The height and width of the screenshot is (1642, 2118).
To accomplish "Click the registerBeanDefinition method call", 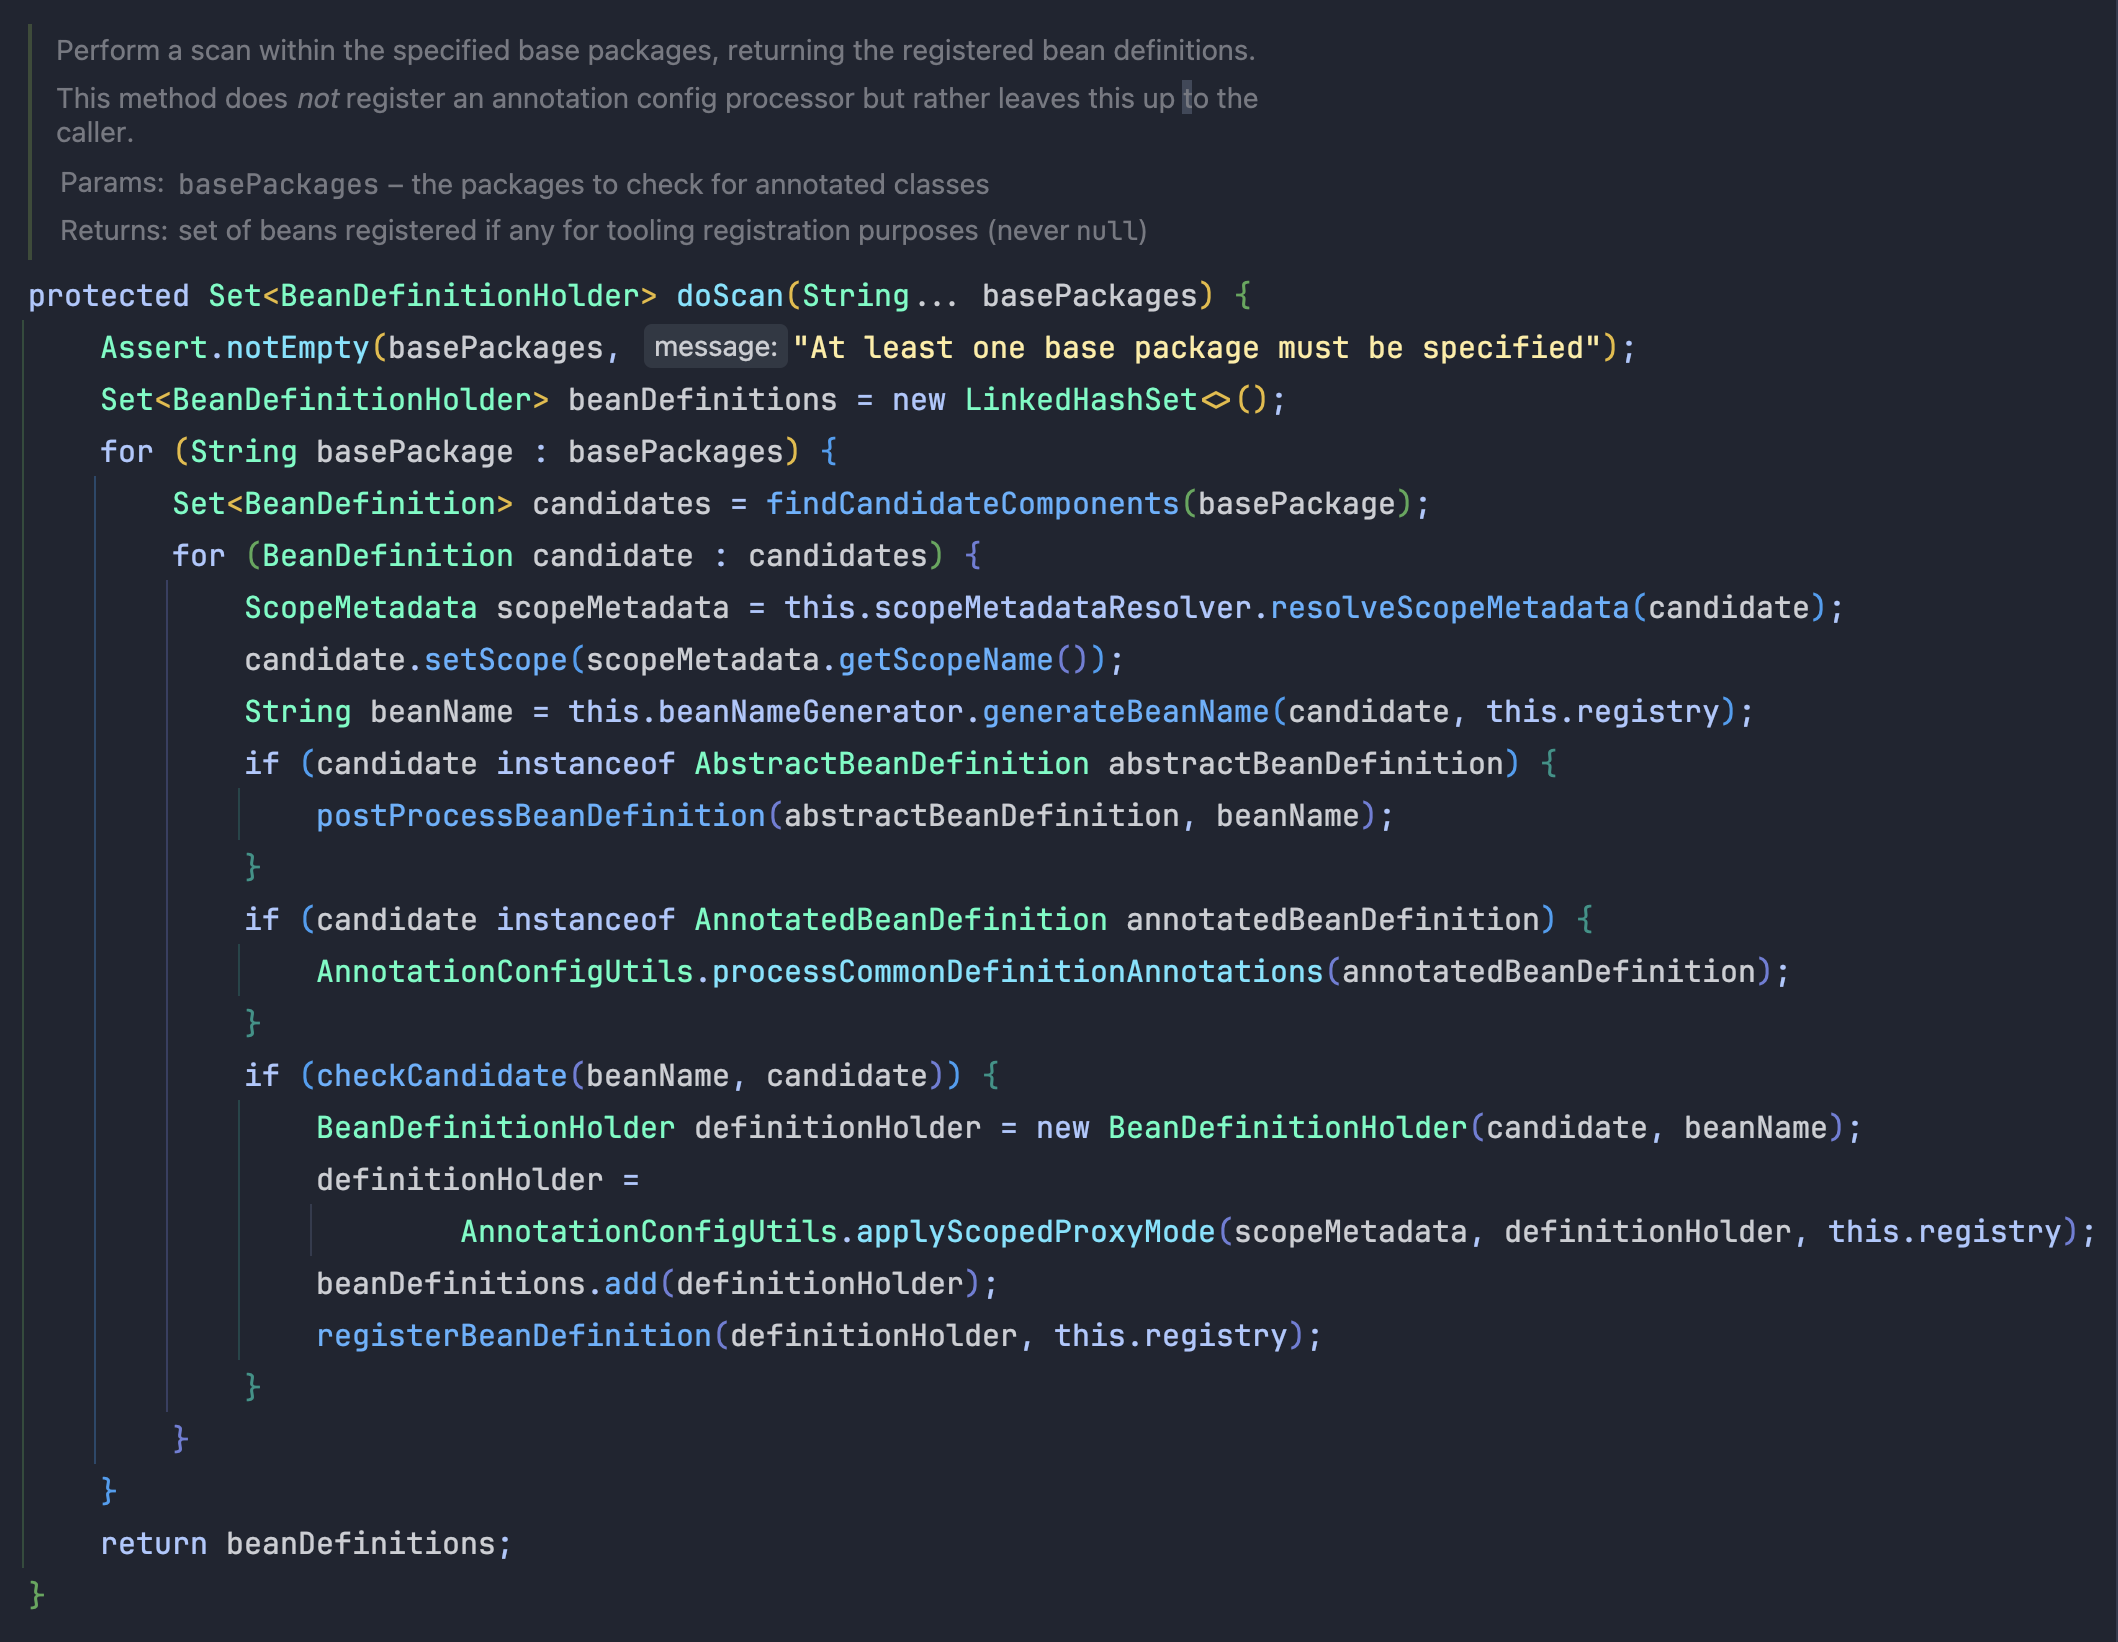I will [513, 1336].
